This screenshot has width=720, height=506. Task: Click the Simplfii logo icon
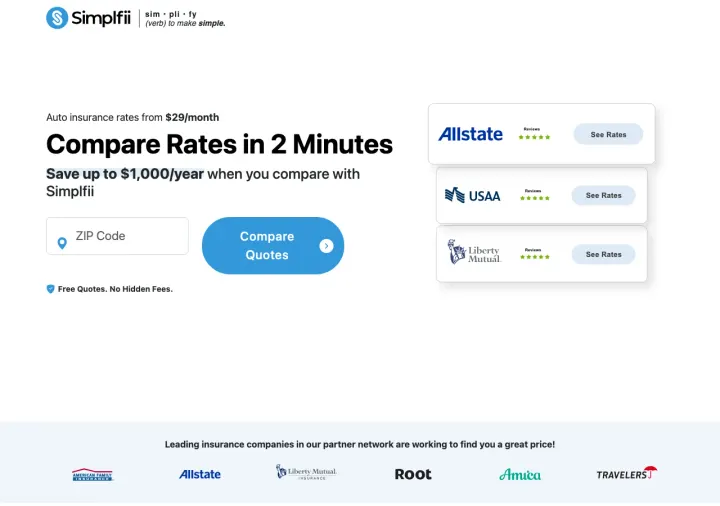(x=57, y=18)
